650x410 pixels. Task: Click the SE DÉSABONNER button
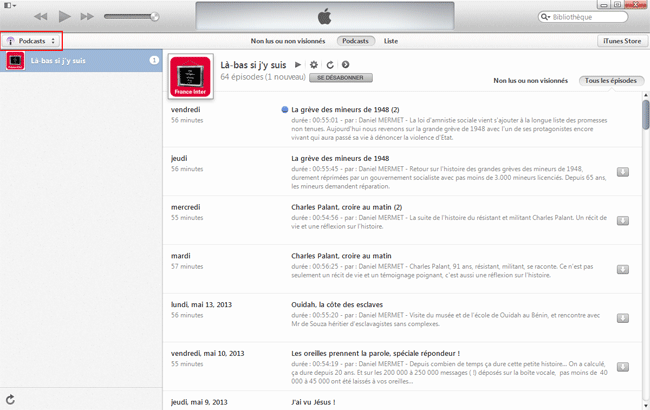pyautogui.click(x=341, y=78)
